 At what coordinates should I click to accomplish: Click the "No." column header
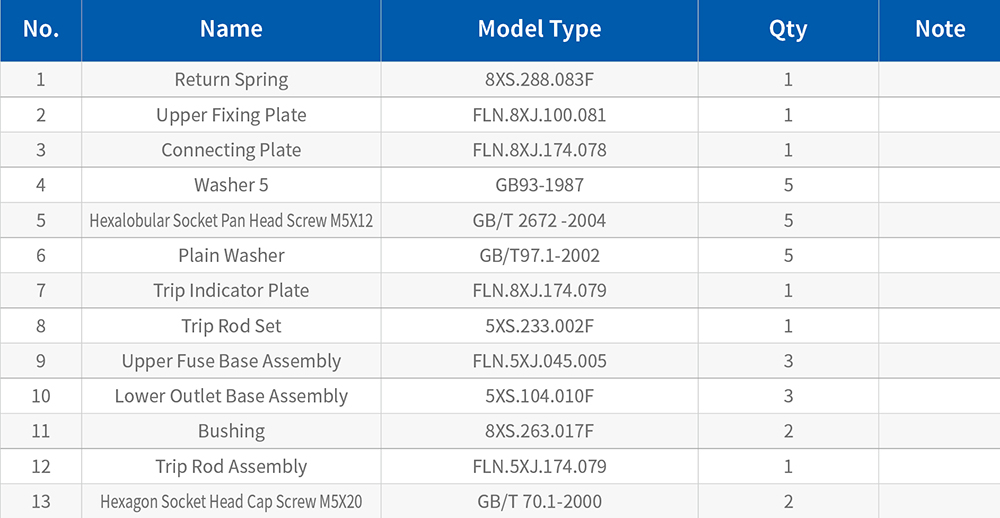point(41,29)
